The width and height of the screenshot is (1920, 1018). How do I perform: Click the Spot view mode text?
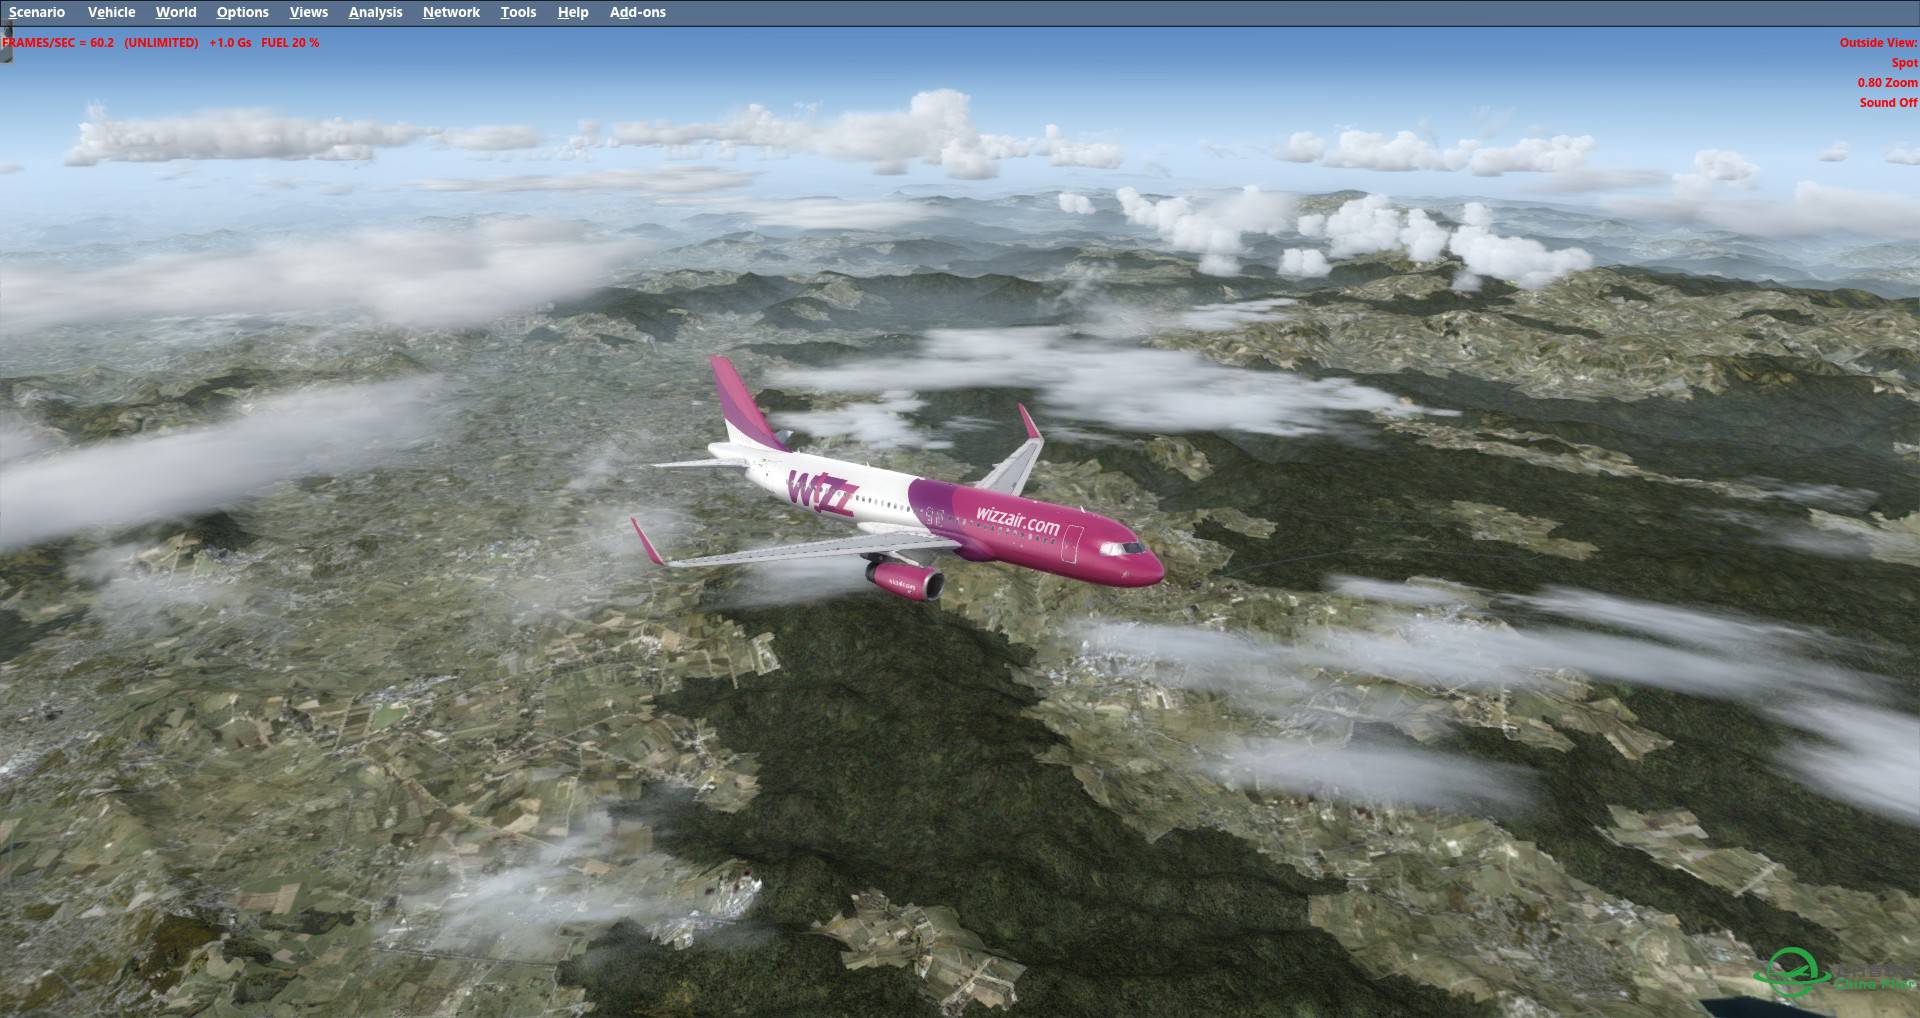point(1904,63)
